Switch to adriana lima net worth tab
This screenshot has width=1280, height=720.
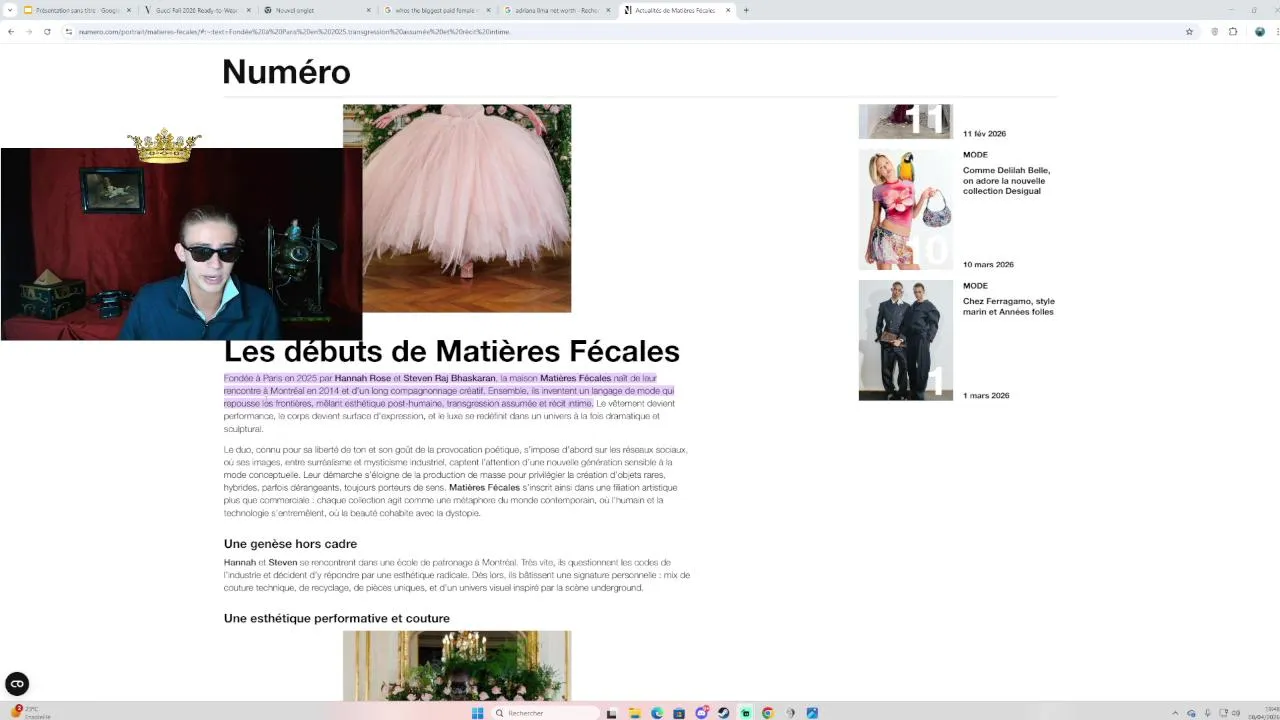pos(557,10)
